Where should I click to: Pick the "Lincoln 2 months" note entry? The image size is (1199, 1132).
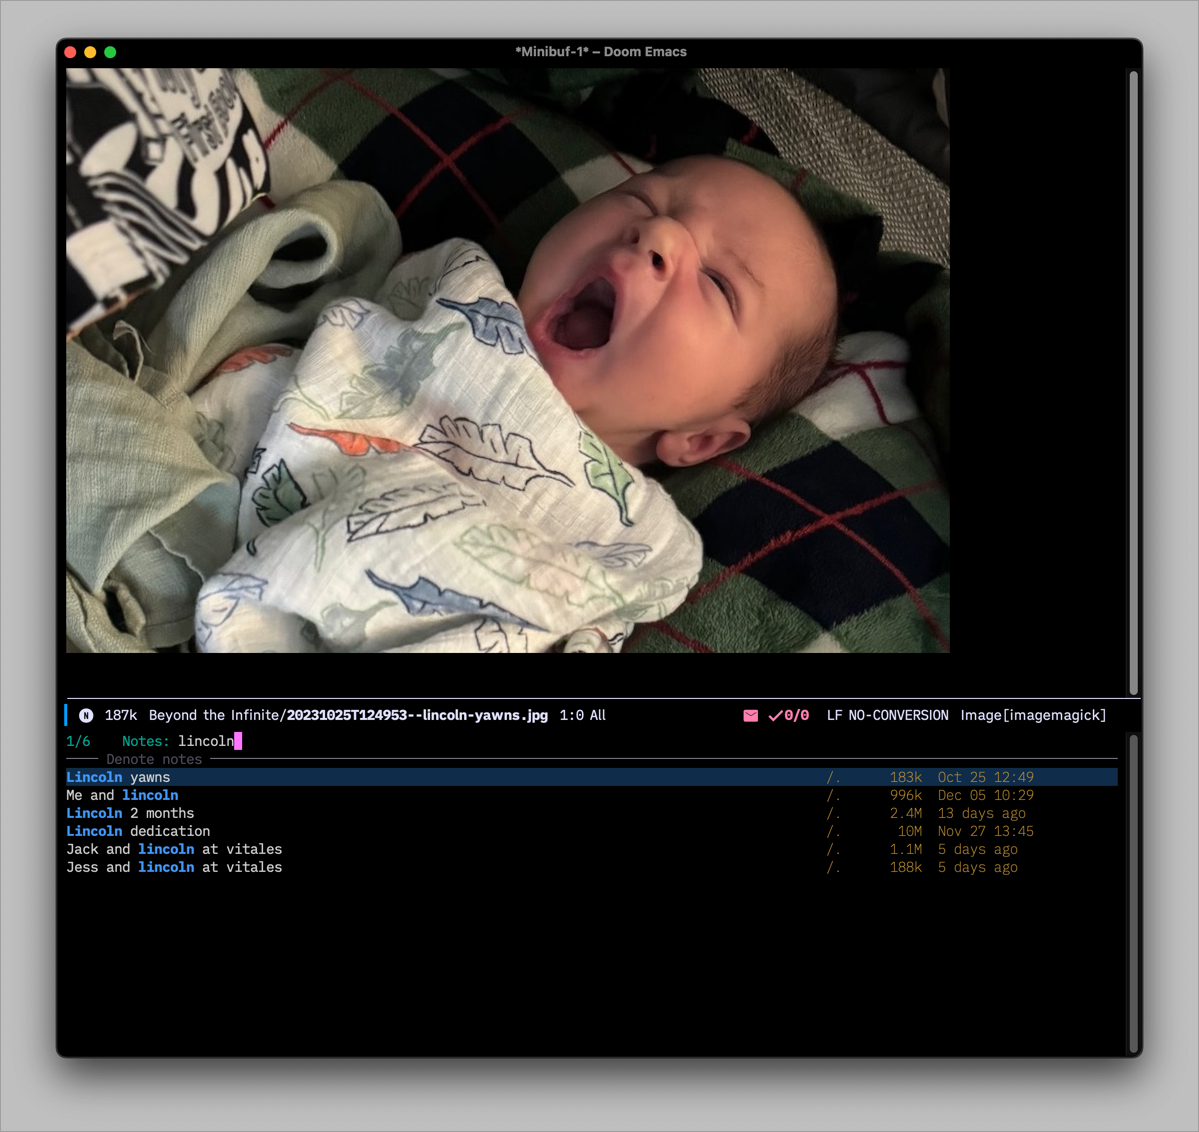tap(130, 813)
